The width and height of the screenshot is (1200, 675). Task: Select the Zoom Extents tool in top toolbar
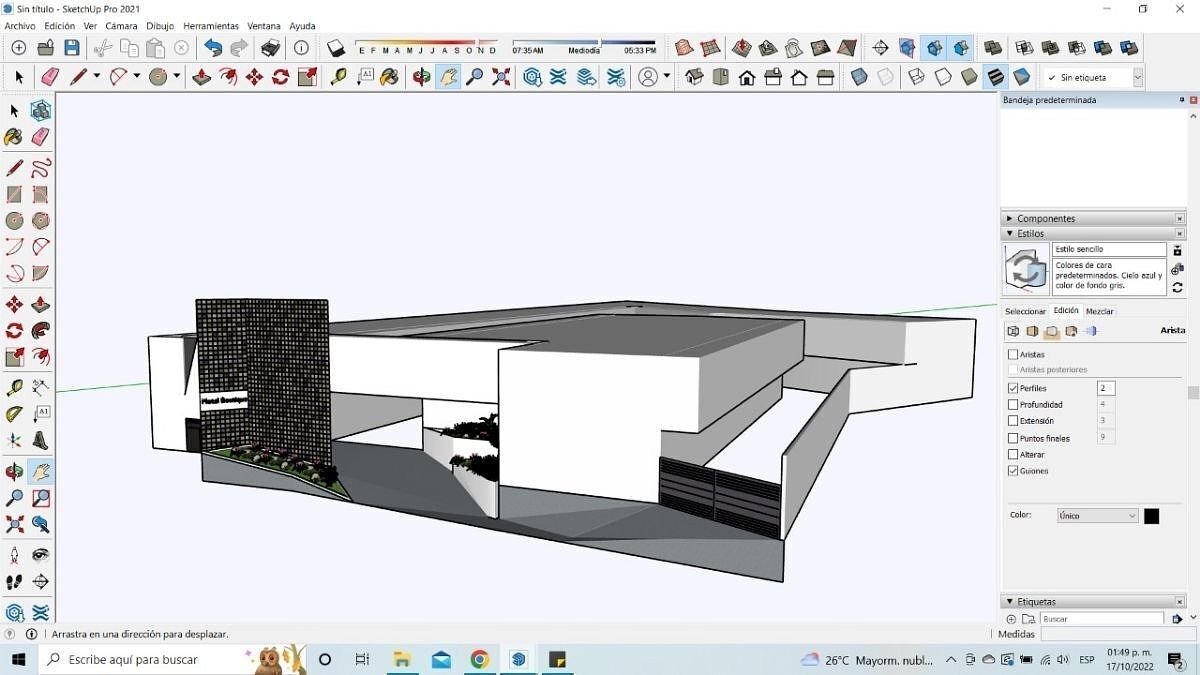(x=501, y=77)
